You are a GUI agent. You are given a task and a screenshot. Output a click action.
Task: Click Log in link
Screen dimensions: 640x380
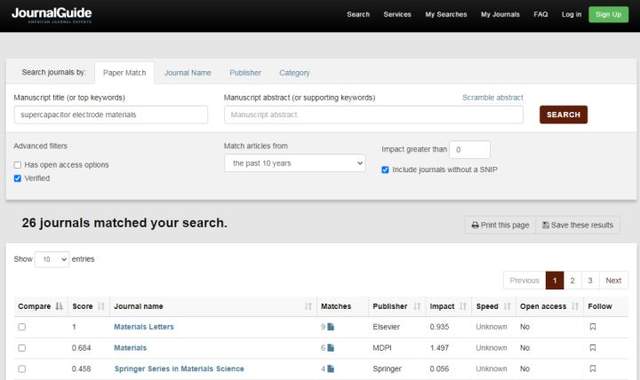click(571, 14)
